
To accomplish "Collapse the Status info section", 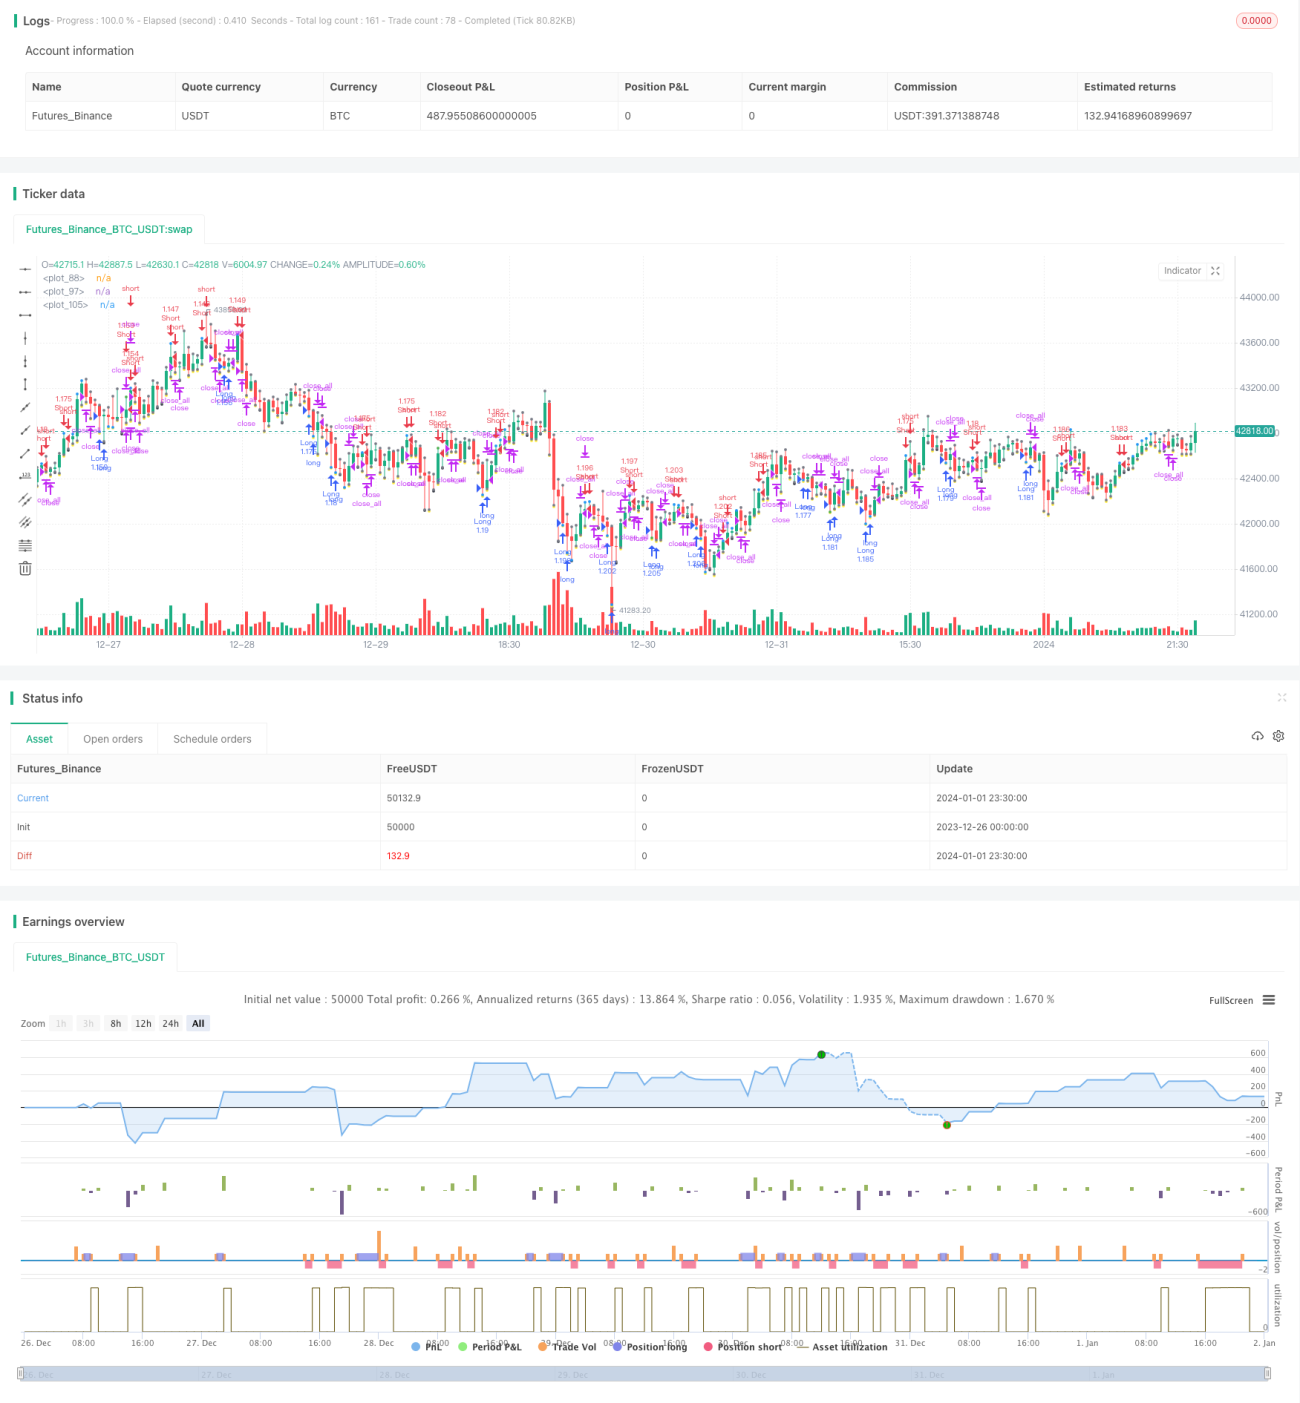I will pos(1282,698).
